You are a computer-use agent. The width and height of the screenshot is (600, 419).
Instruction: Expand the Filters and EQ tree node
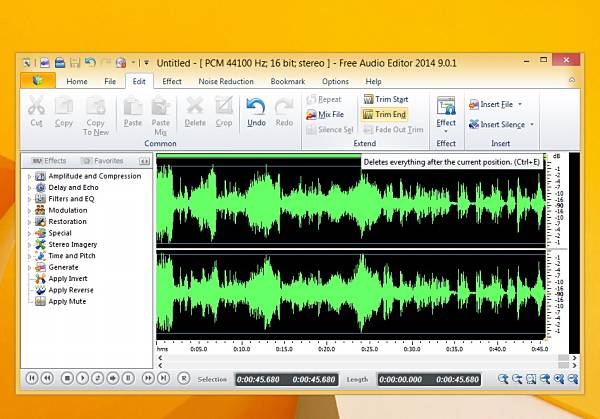[29, 199]
